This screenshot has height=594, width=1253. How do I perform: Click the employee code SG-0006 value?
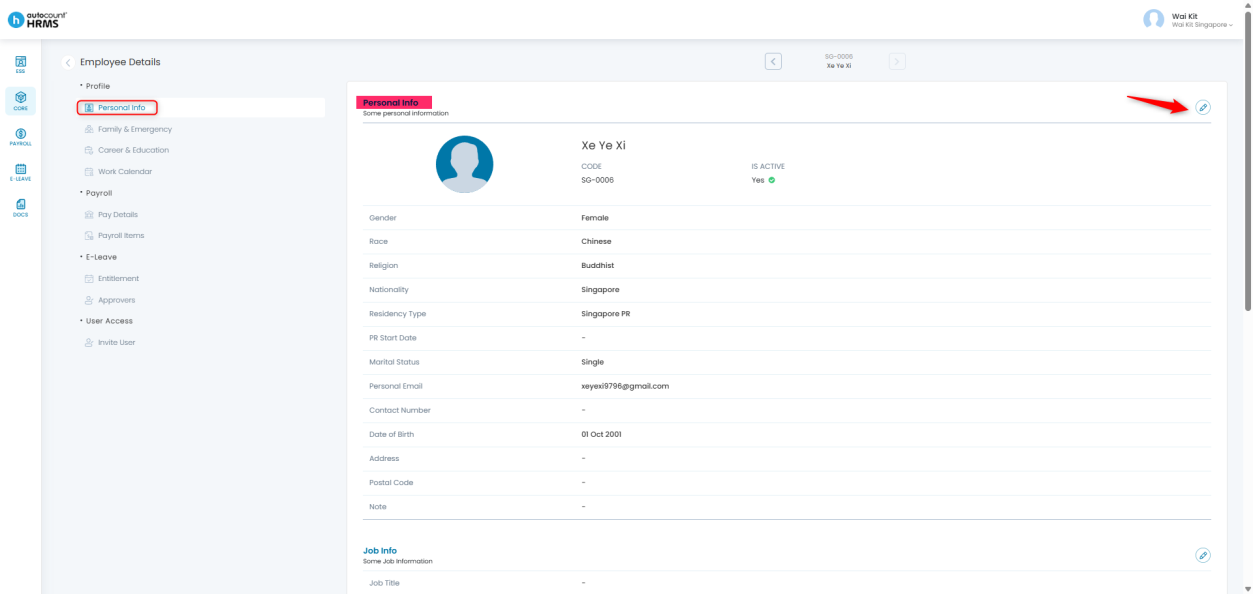597,180
